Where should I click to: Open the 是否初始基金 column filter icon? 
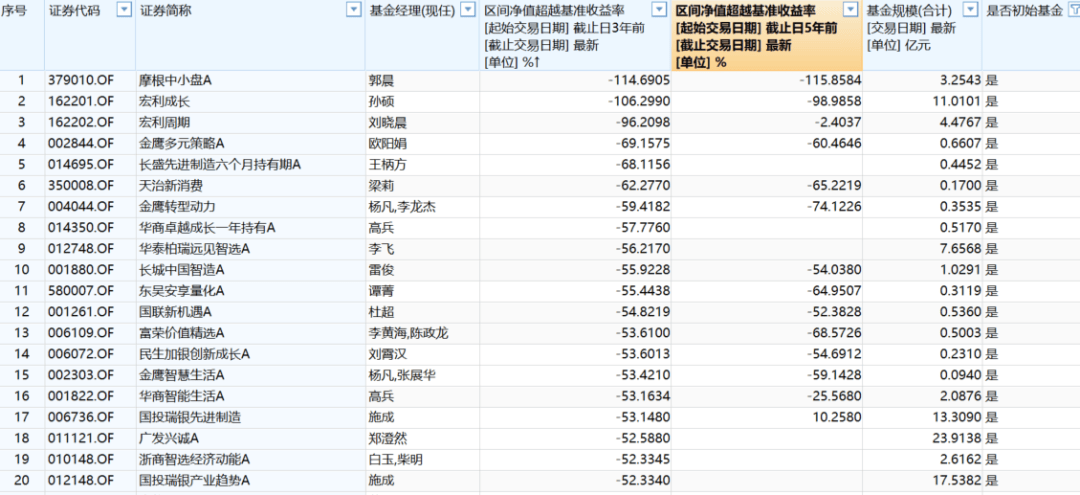1073,10
